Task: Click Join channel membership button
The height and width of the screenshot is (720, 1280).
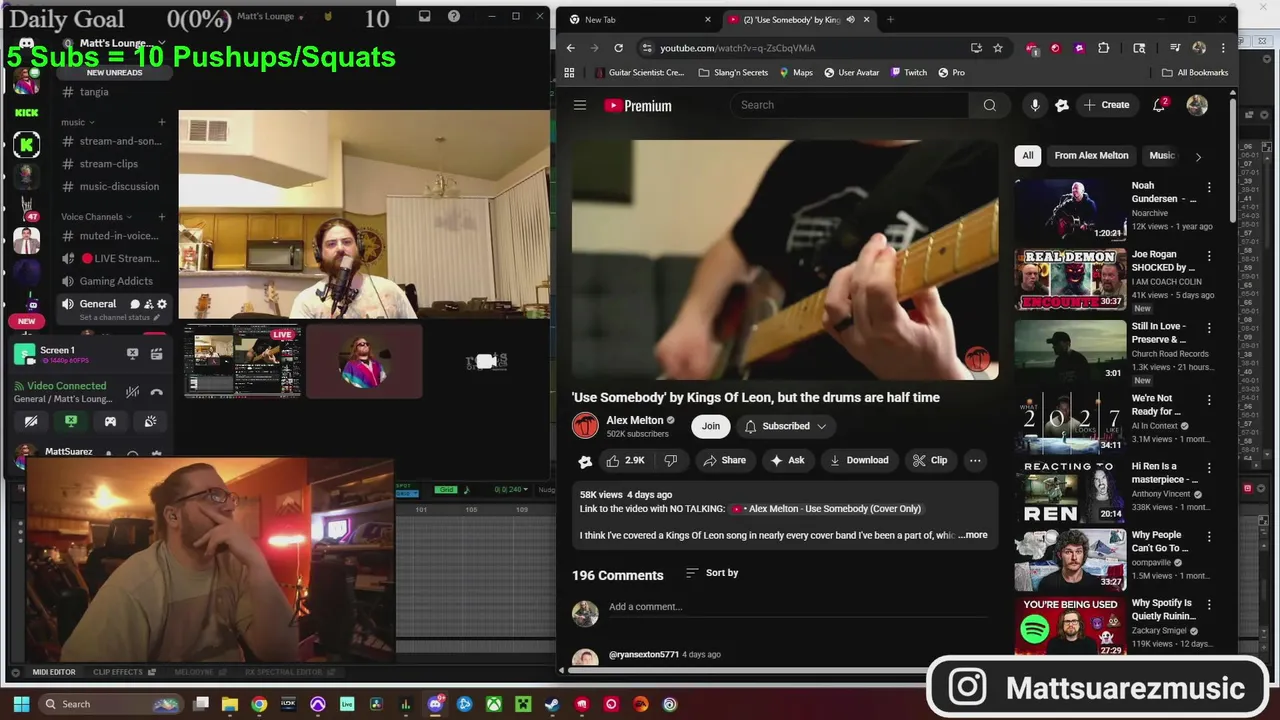Action: (x=710, y=426)
